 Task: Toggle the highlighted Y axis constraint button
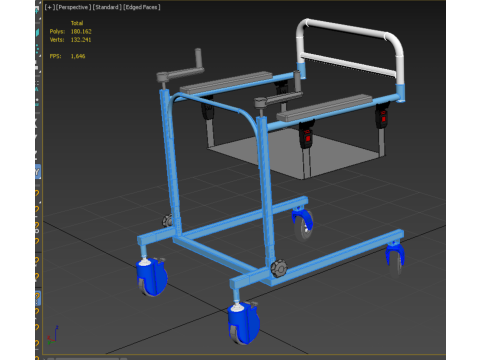tap(37, 172)
